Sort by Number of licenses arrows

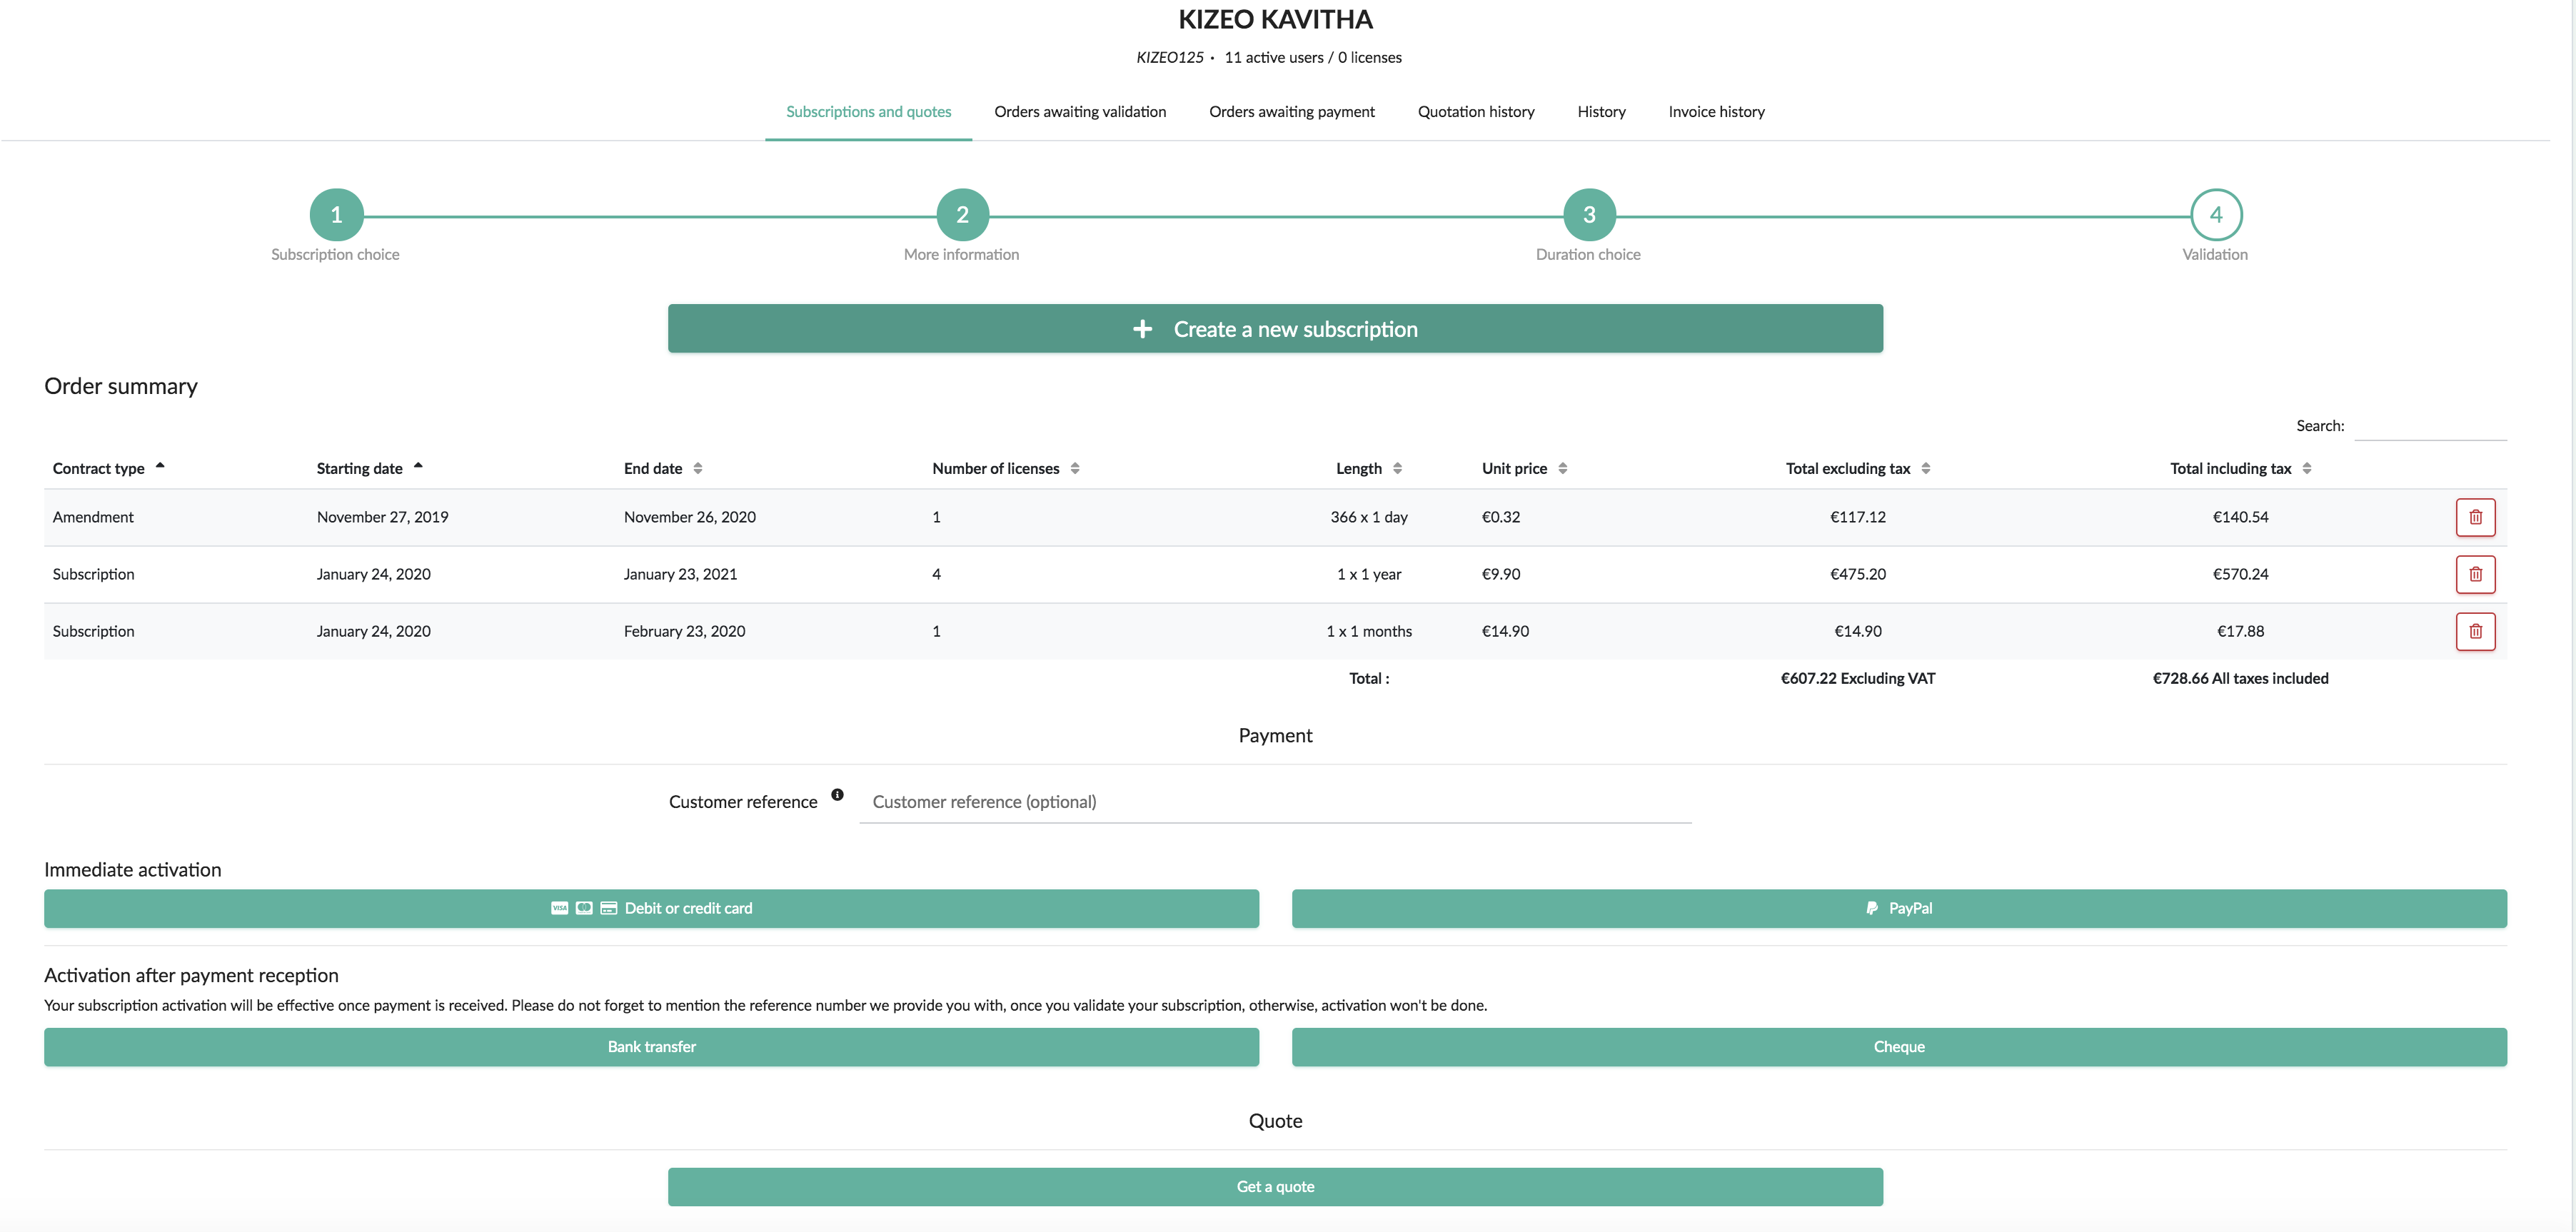coord(1075,468)
